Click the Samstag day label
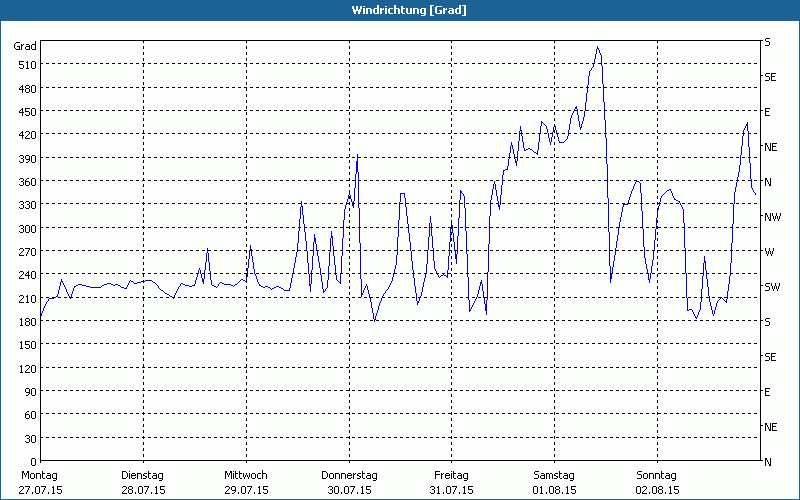 coord(554,476)
